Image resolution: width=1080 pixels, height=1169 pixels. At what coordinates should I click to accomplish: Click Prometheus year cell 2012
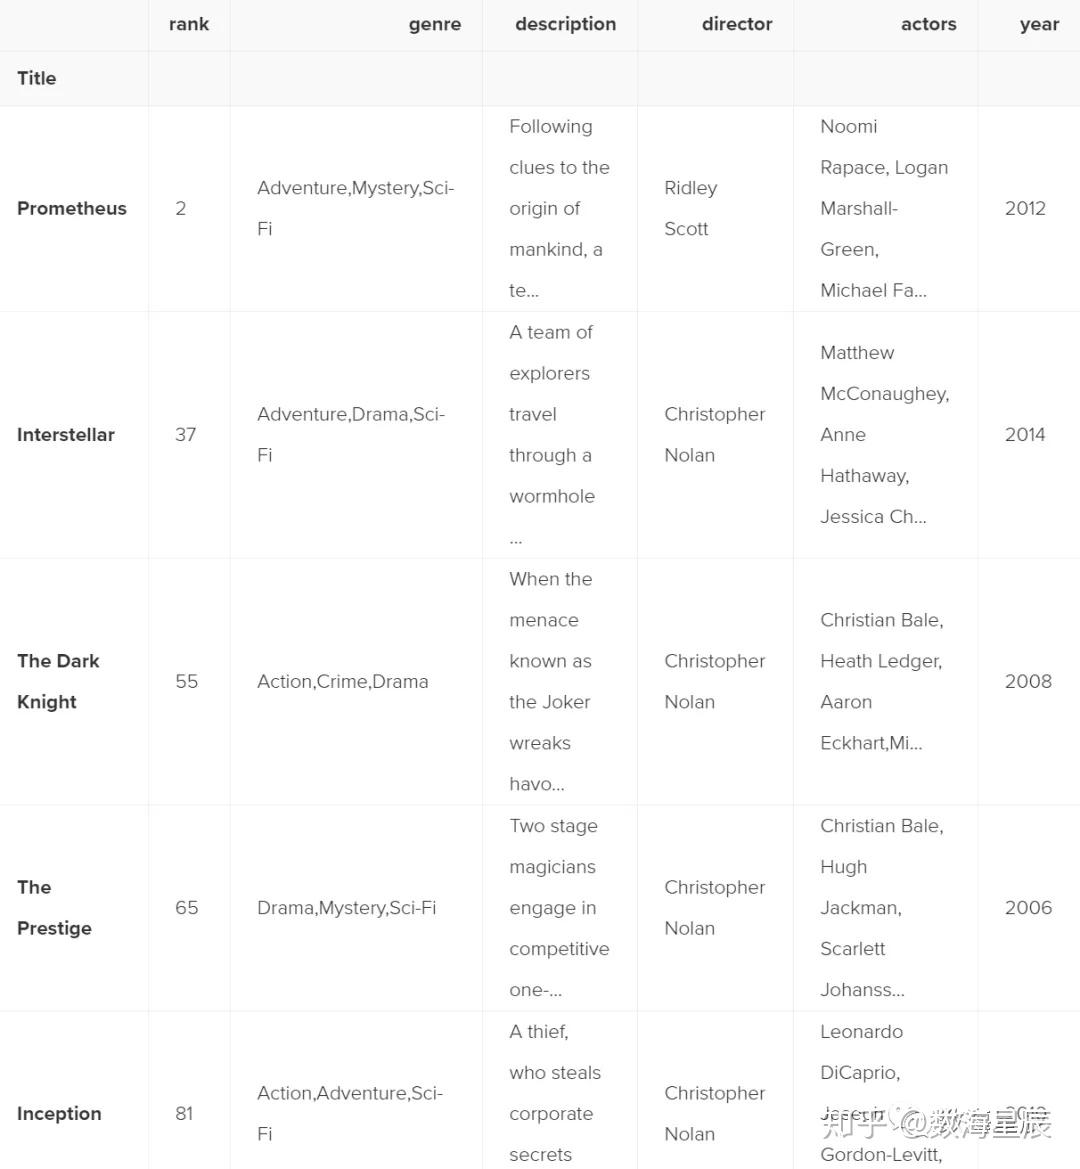click(x=1025, y=208)
